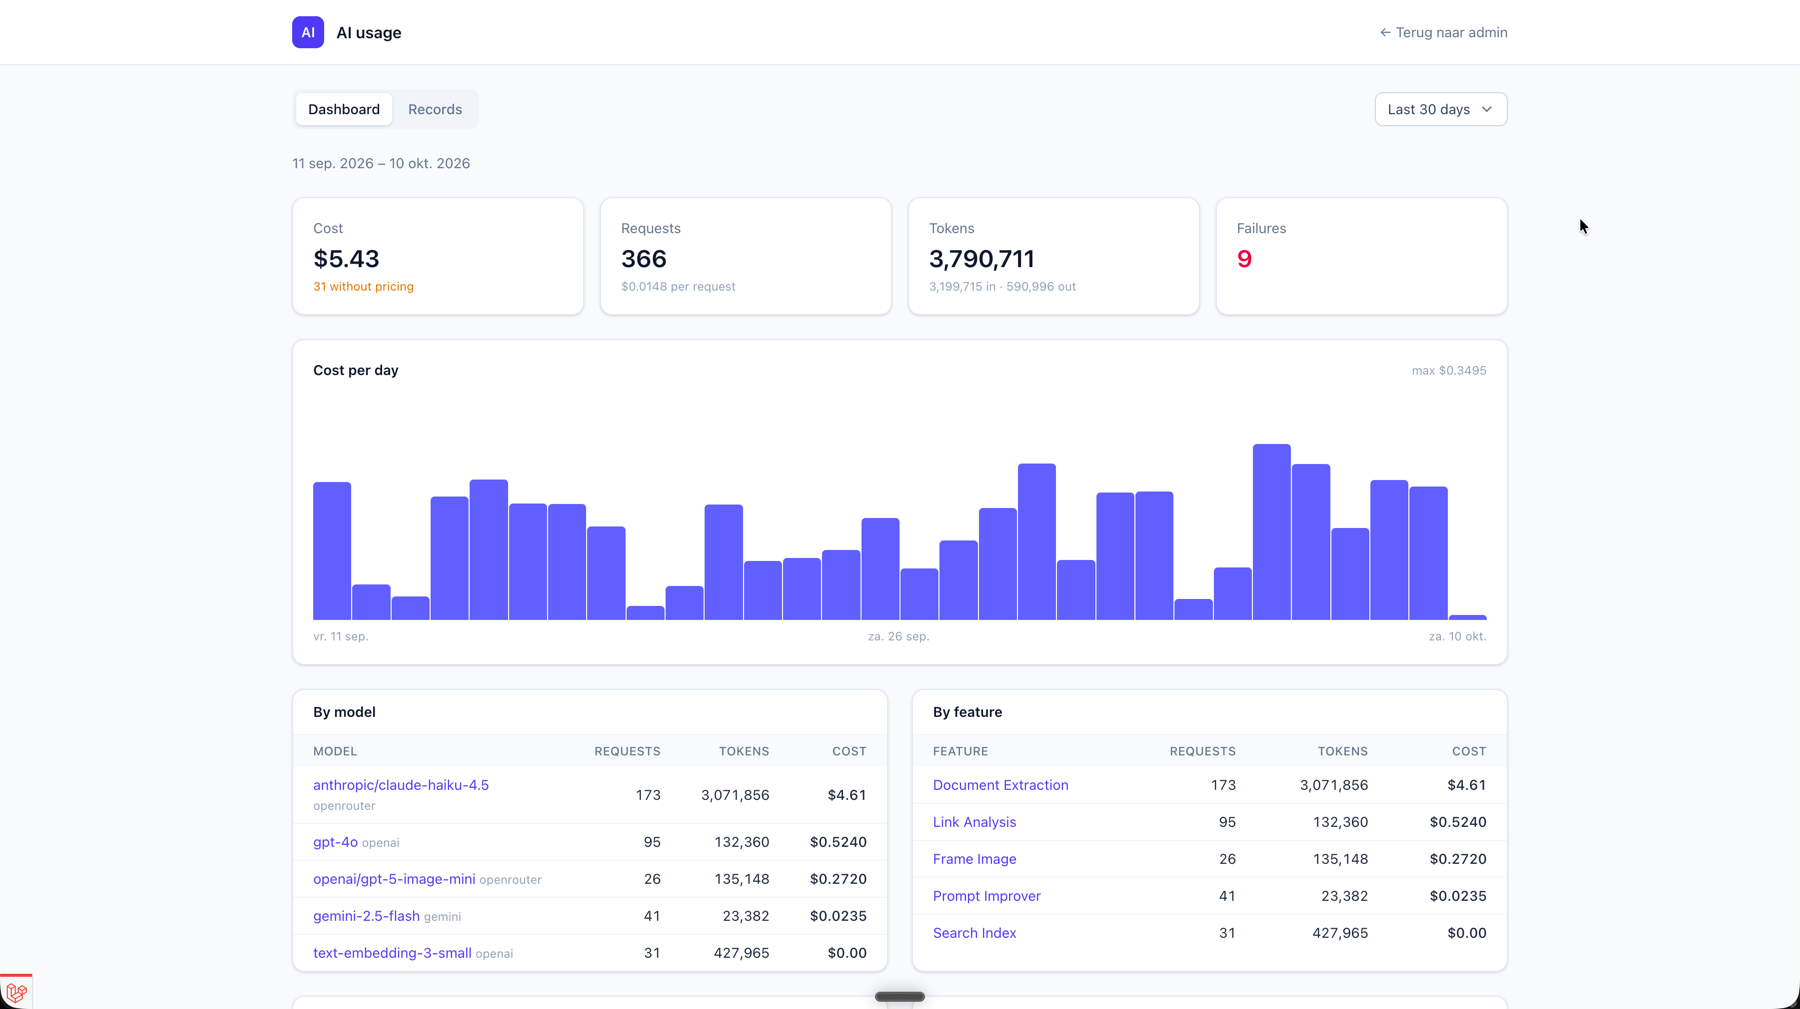Click the purple AI logo icon

308,32
